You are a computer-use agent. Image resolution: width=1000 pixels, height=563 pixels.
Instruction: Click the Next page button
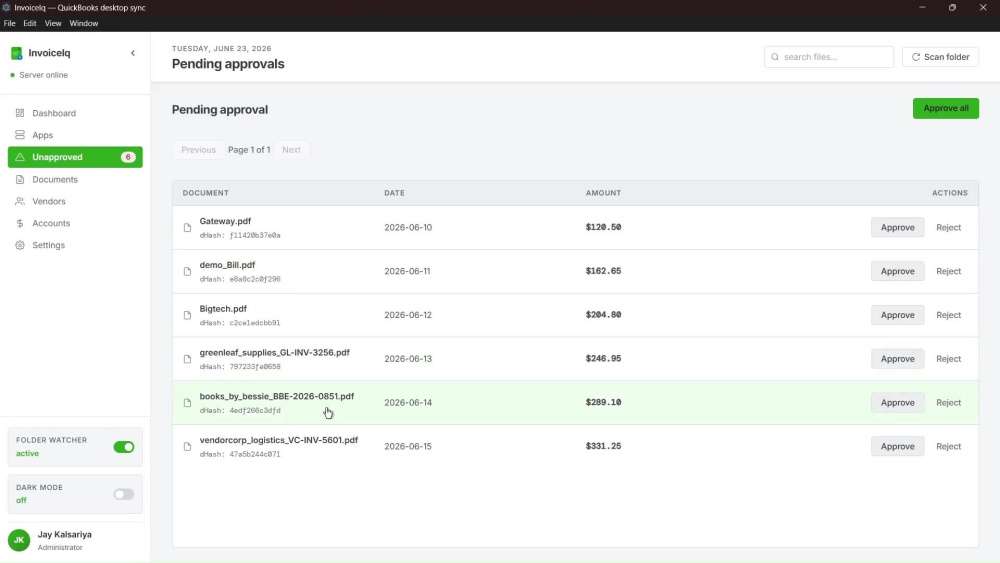[x=291, y=150]
